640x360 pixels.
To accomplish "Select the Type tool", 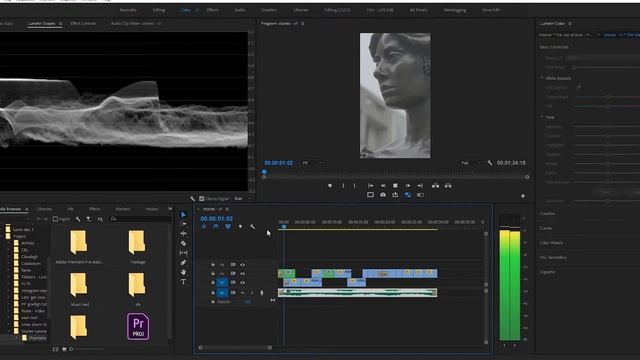I will (x=183, y=282).
